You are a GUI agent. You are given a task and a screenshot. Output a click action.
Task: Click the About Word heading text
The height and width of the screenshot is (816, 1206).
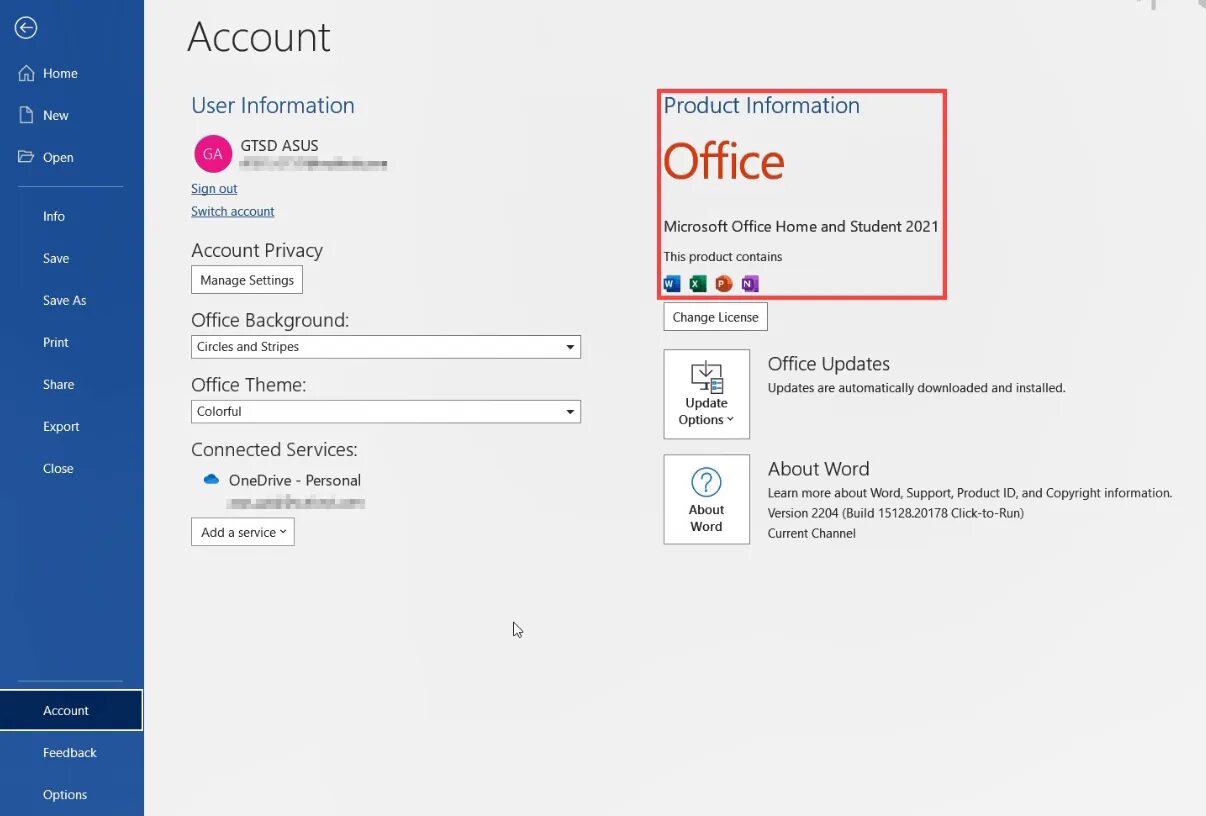[x=819, y=469]
